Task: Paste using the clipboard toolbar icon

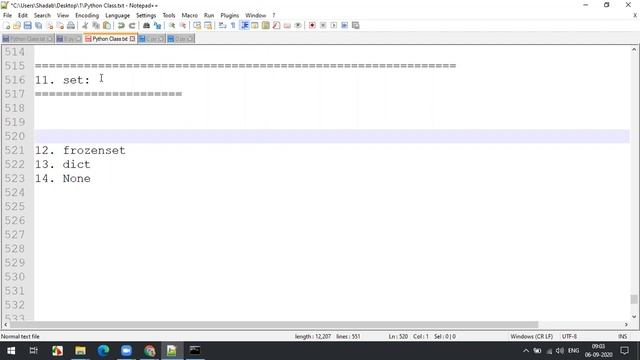Action: [107, 25]
